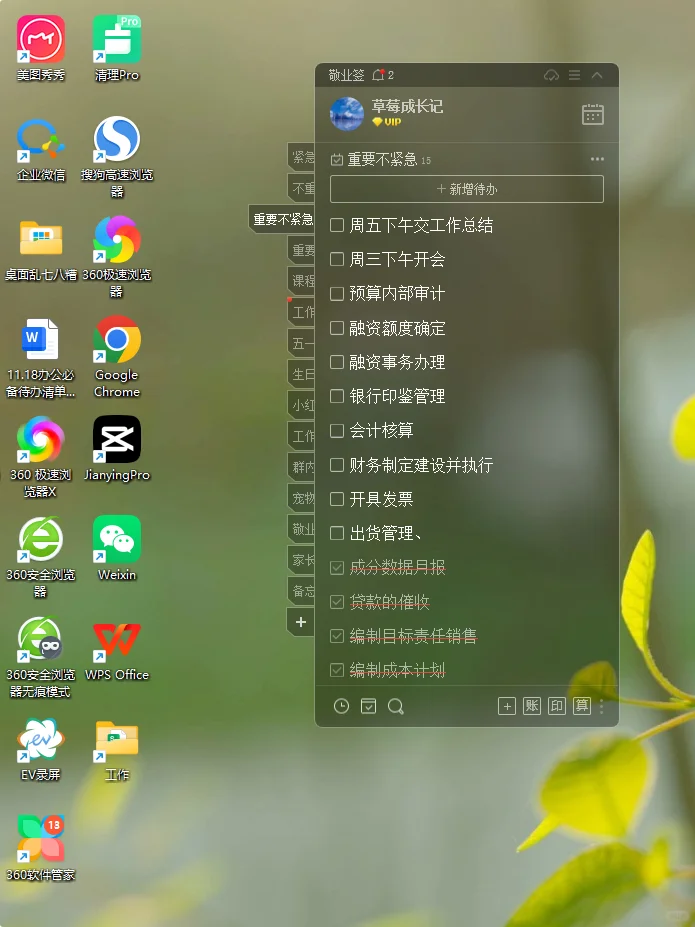Select the completed 编制目标责任销售 text
This screenshot has height=927, width=695.
[413, 636]
